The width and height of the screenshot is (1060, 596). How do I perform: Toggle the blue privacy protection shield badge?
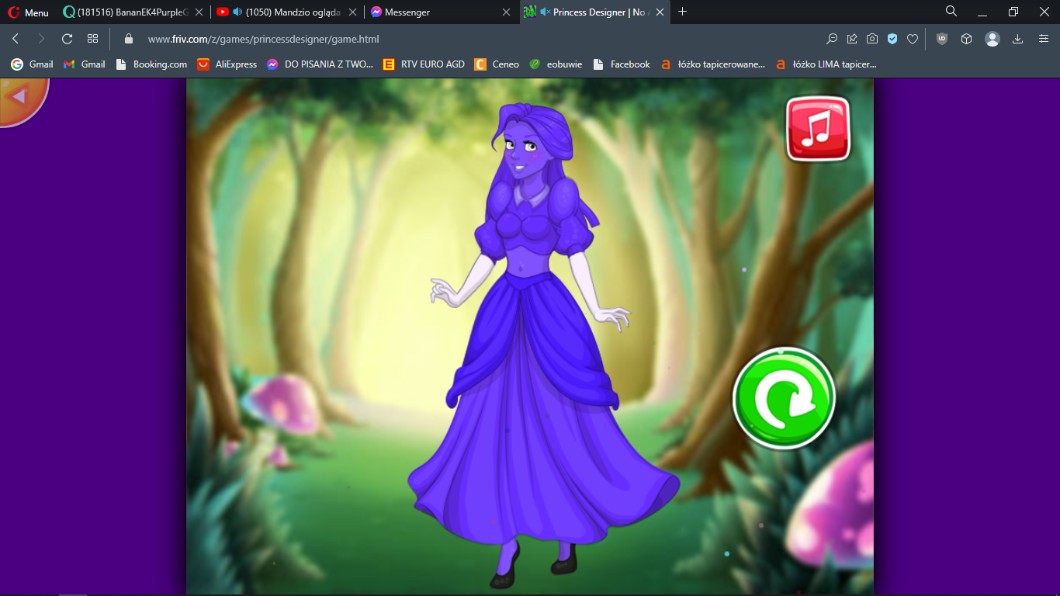click(892, 39)
